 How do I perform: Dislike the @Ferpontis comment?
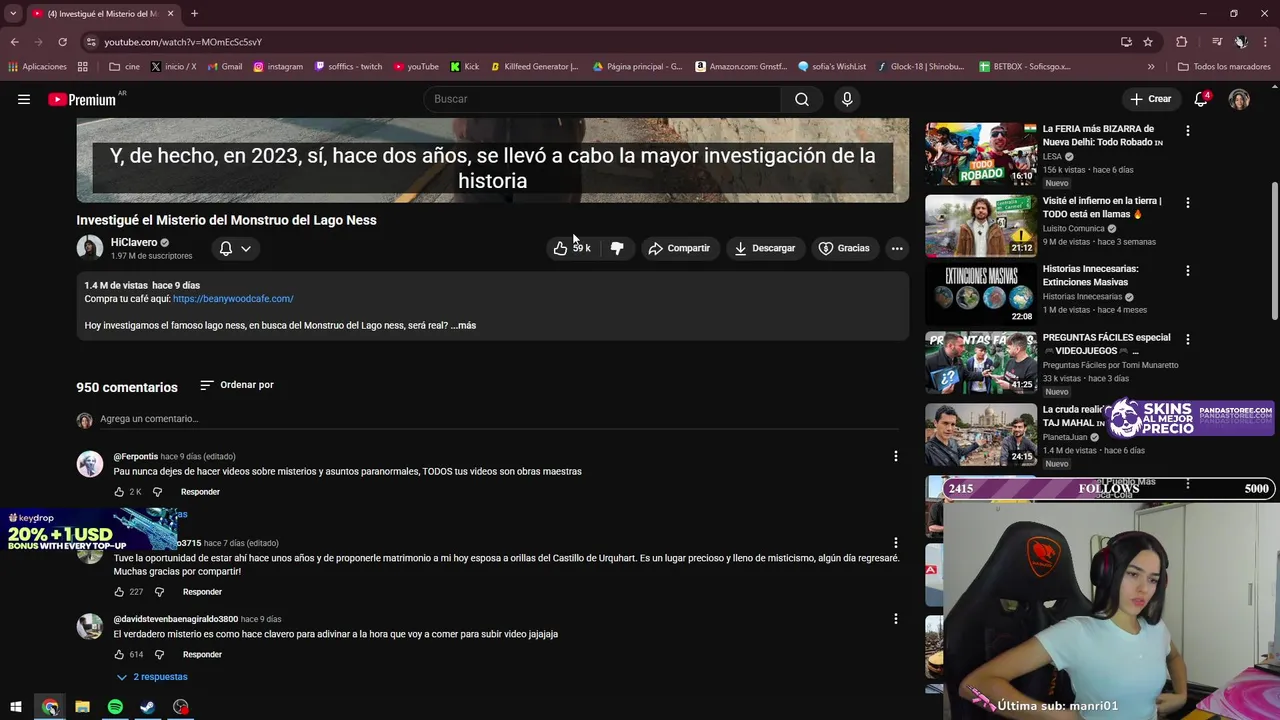157,492
